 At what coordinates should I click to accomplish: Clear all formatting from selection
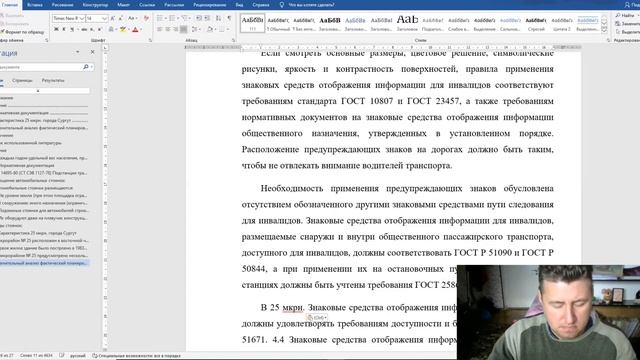pos(146,18)
